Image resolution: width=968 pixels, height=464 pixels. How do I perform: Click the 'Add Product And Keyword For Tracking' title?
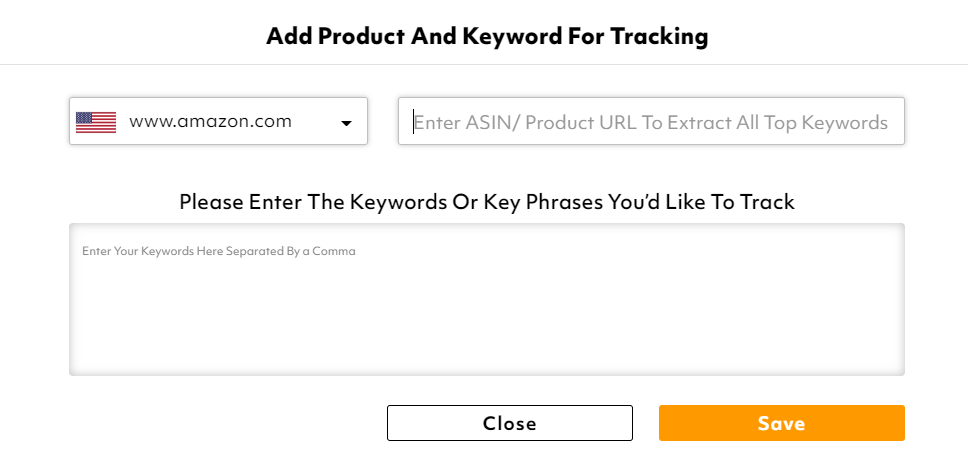coord(486,37)
